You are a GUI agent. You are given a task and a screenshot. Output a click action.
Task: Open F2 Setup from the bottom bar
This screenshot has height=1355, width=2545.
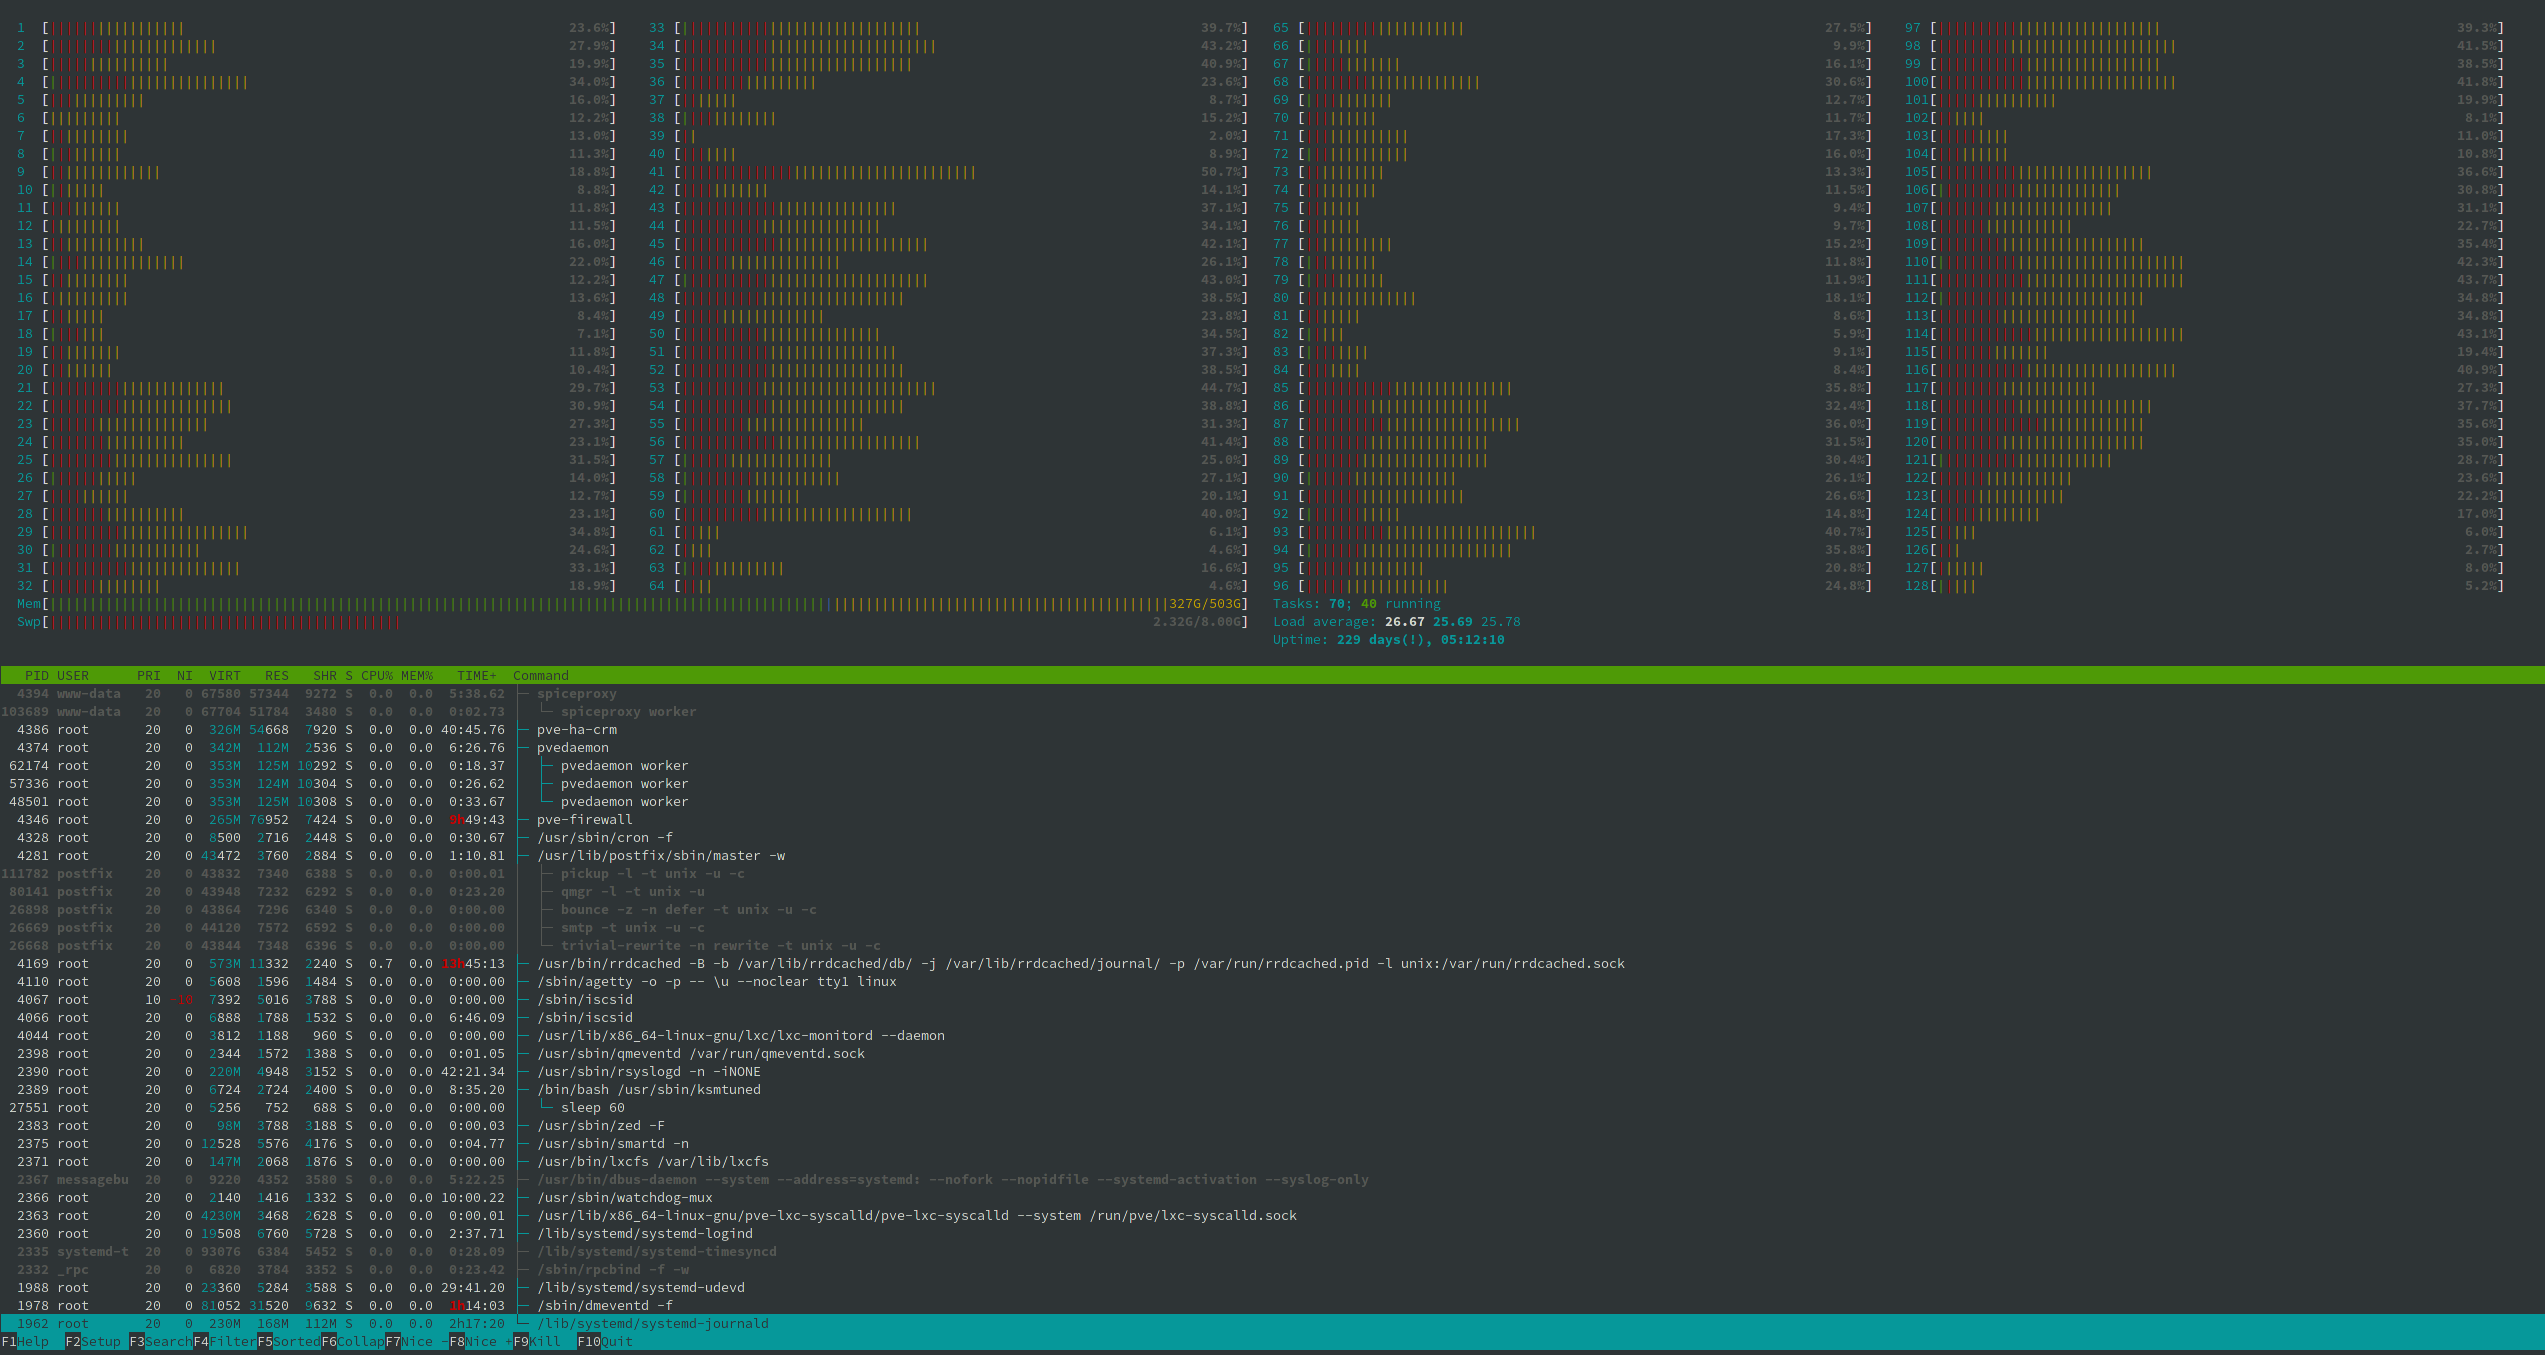point(99,1342)
